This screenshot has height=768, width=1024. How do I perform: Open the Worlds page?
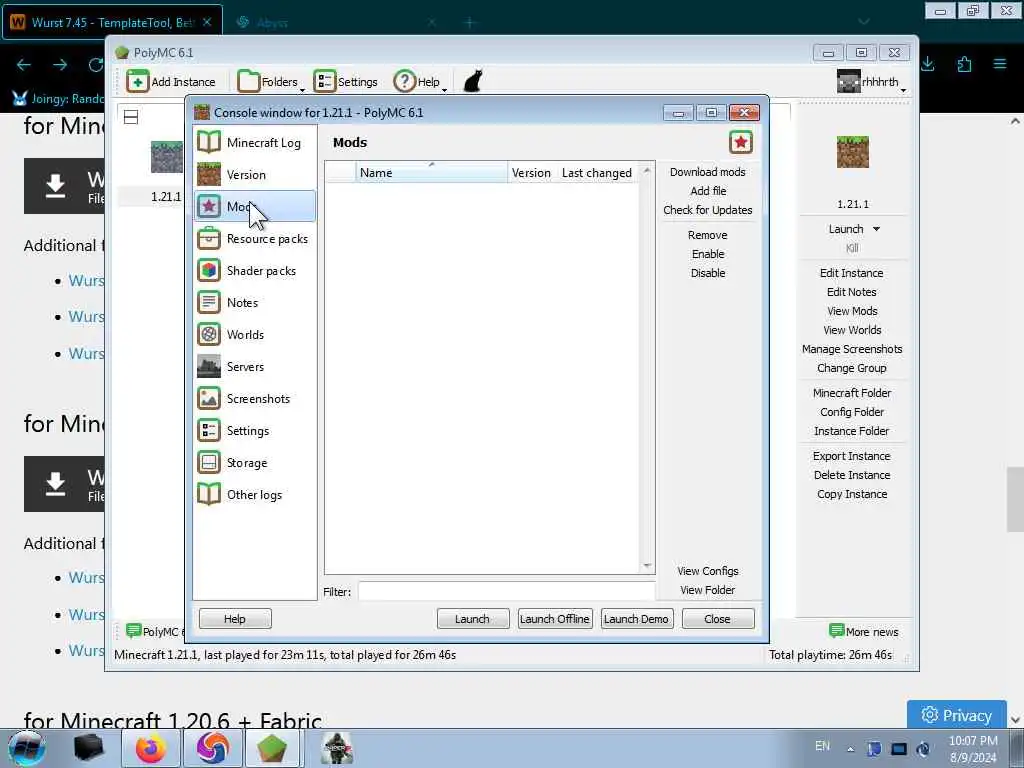(x=255, y=334)
